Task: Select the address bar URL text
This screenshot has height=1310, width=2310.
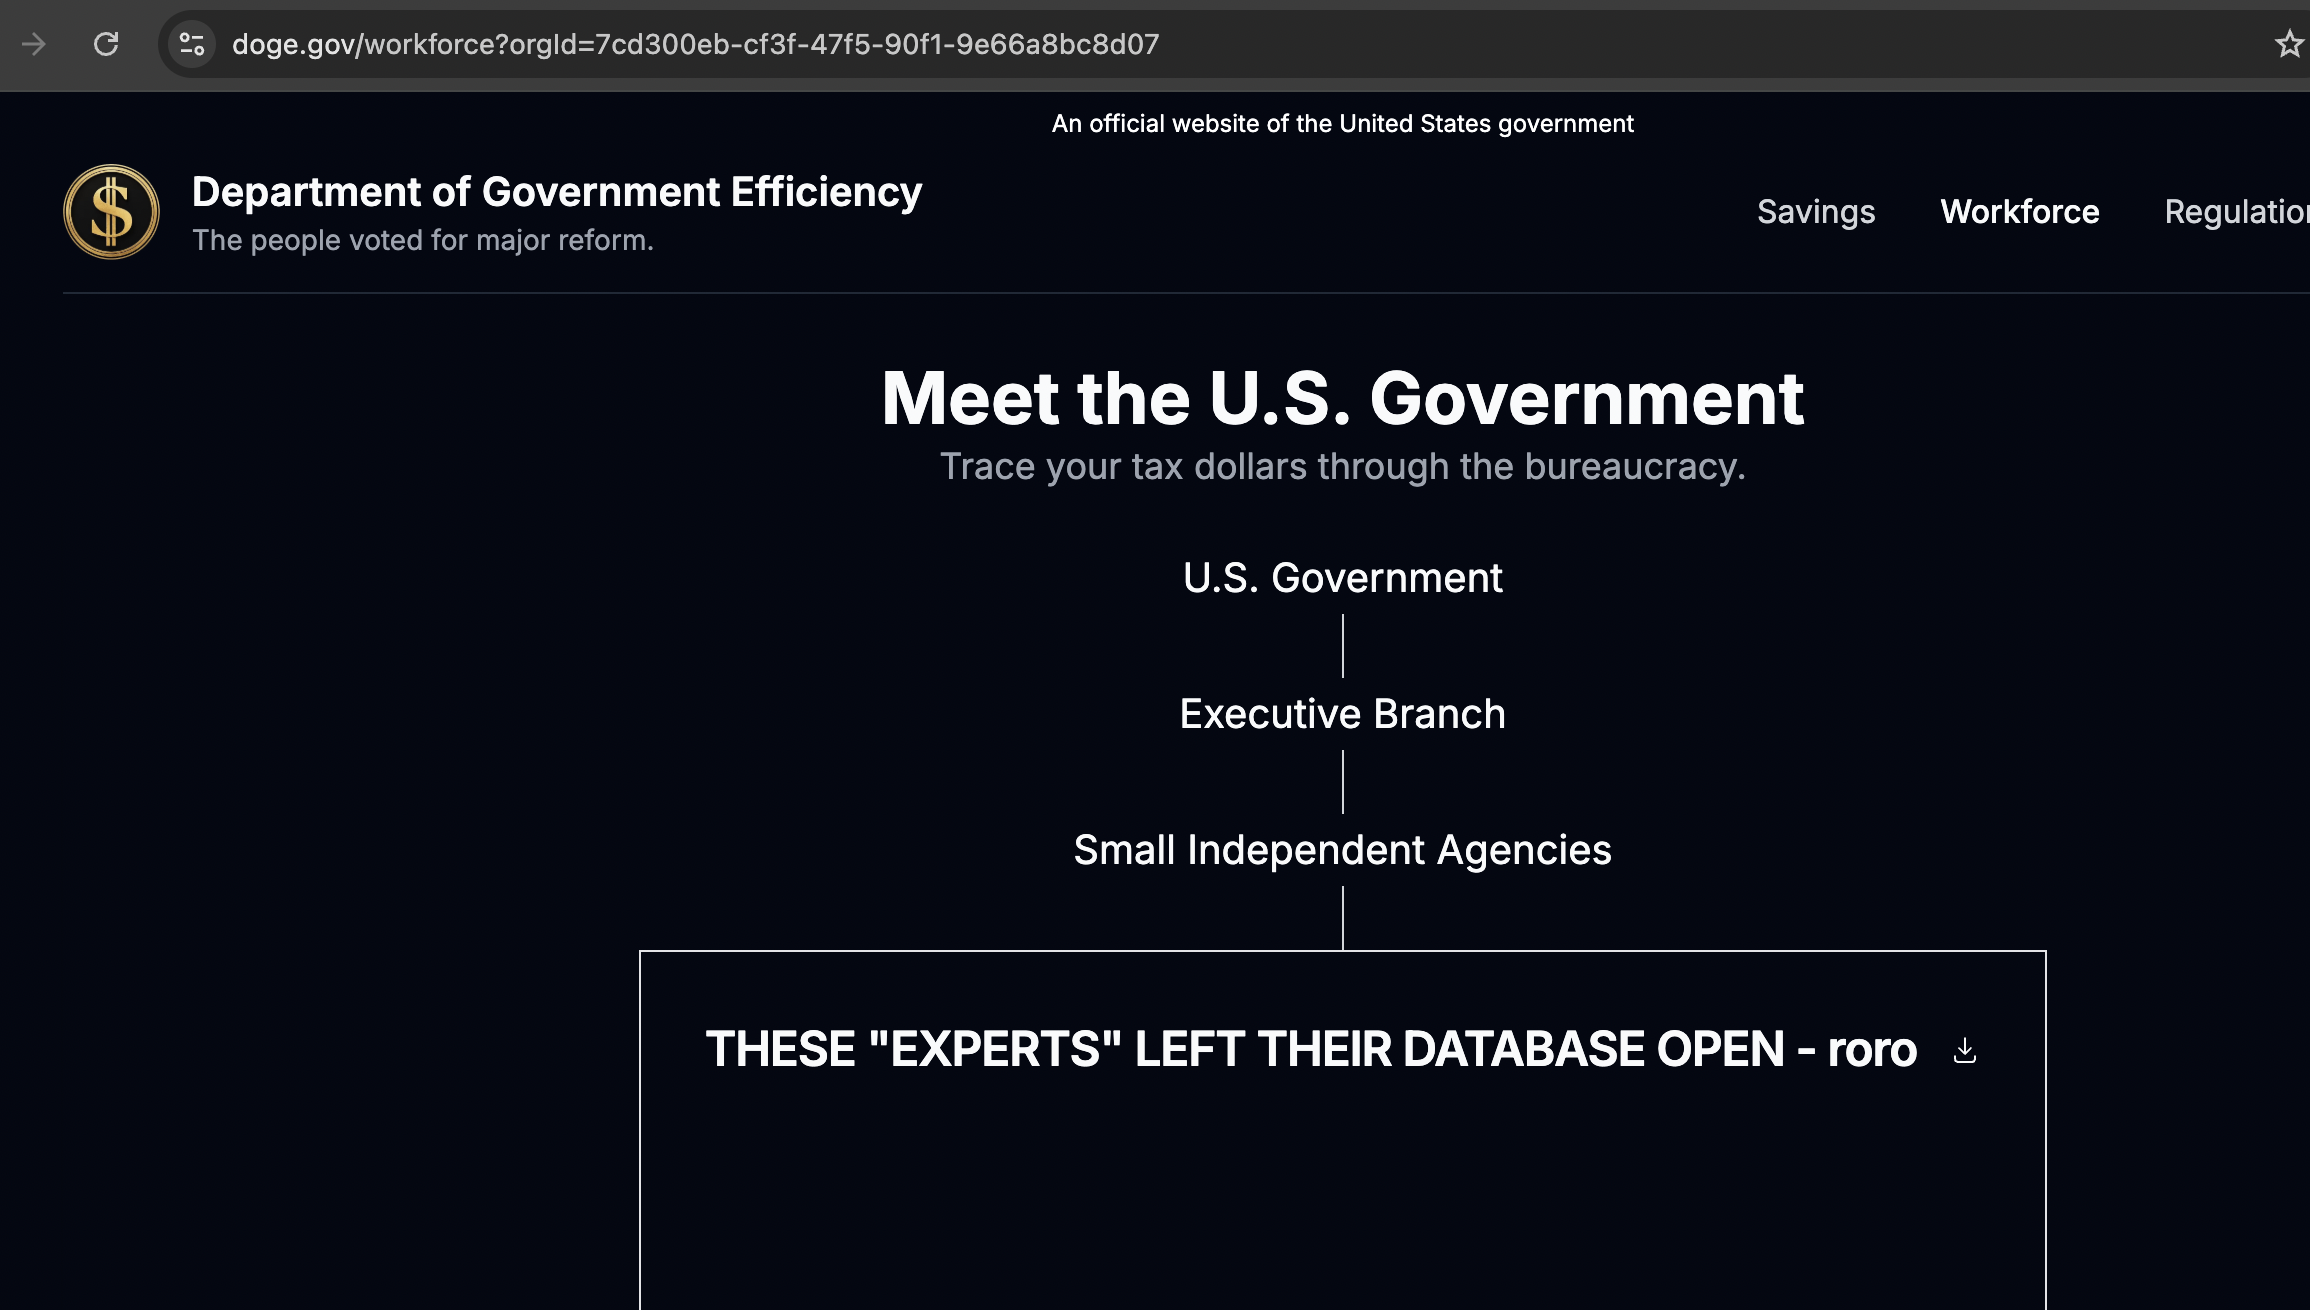Action: [x=695, y=44]
